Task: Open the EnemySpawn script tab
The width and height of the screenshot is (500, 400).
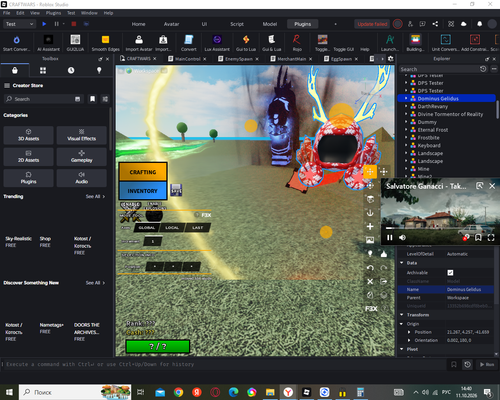Action: pyautogui.click(x=239, y=59)
